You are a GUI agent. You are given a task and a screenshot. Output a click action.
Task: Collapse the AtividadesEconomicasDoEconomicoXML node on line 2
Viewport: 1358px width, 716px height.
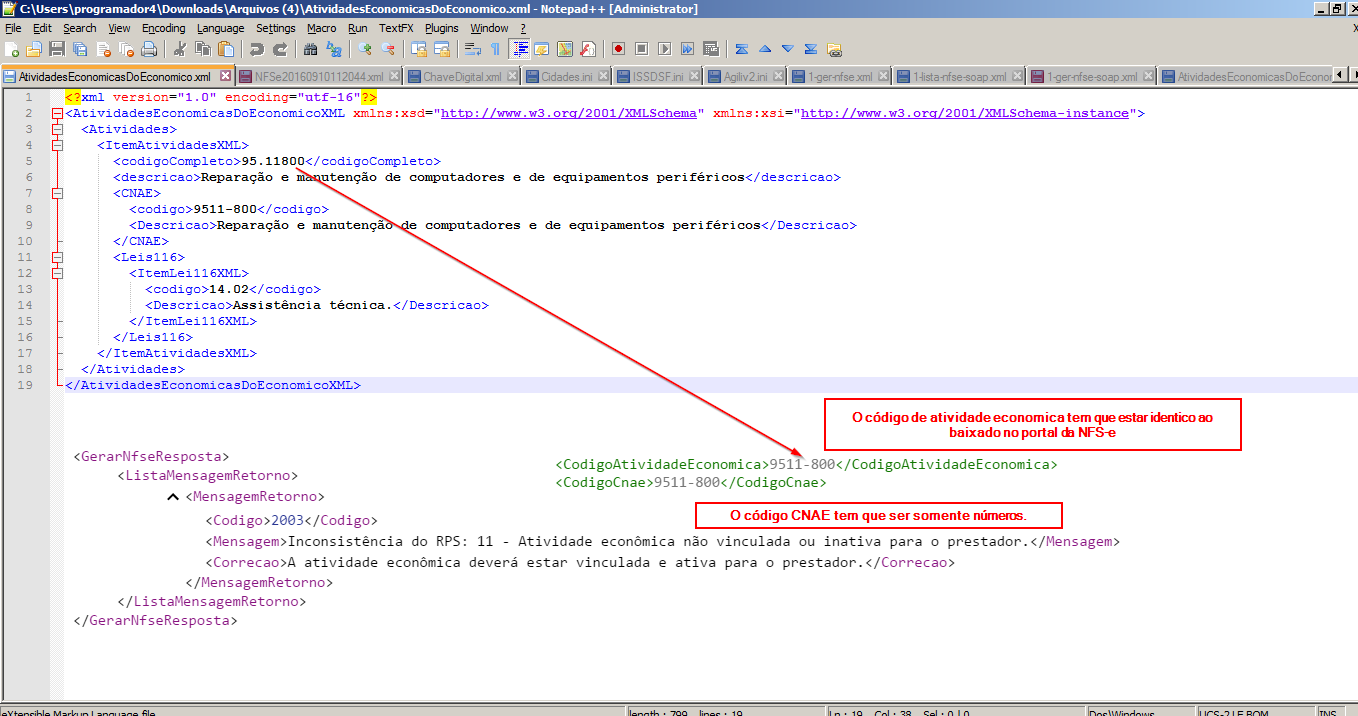57,114
